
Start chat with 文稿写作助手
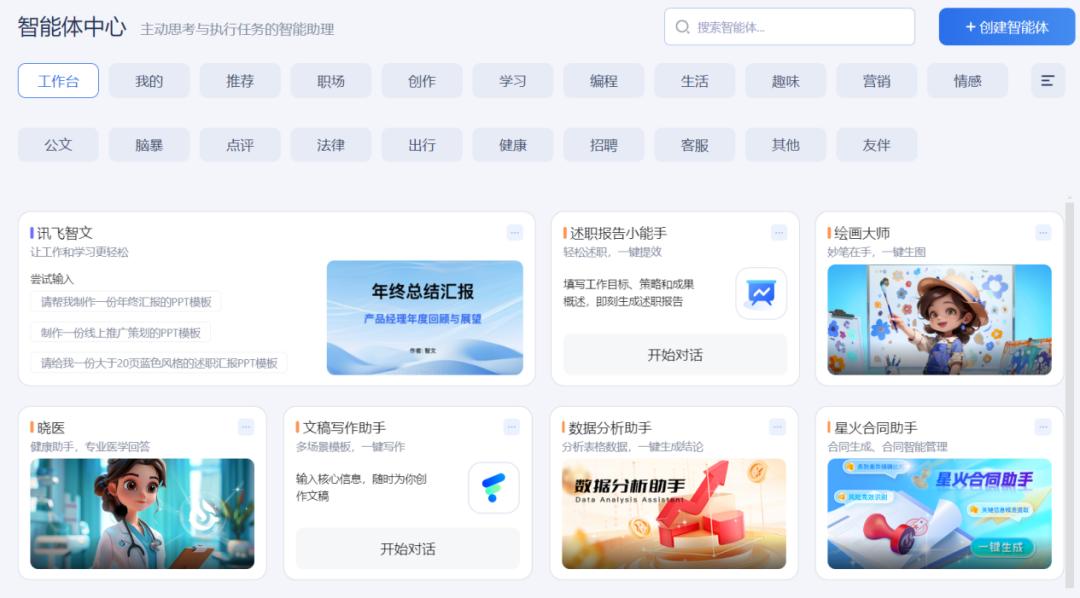pos(408,549)
